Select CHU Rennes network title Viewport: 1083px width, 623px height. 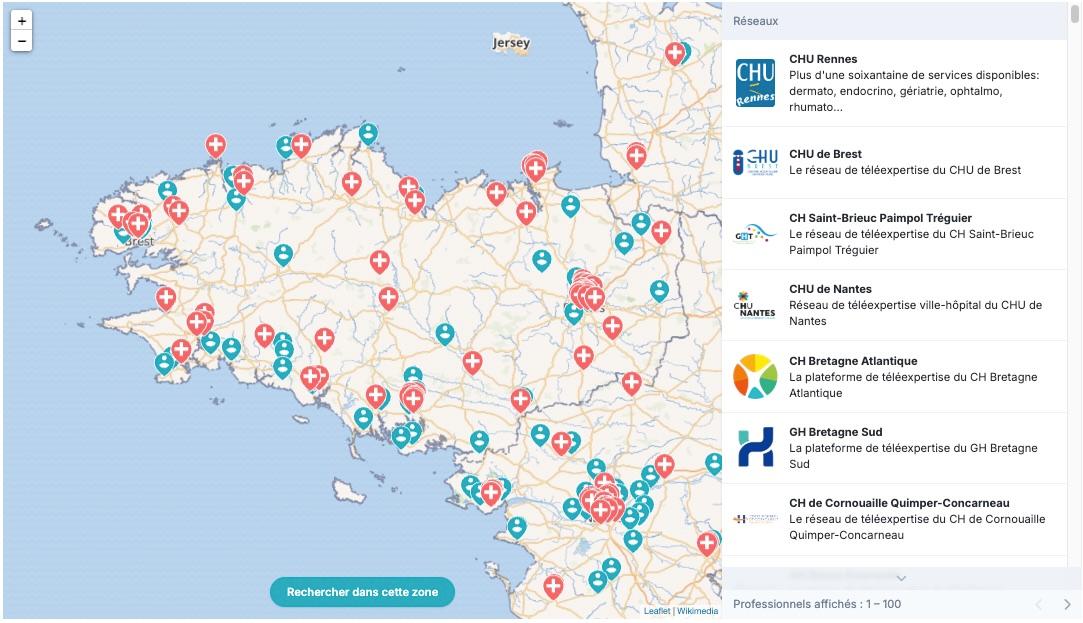(823, 59)
